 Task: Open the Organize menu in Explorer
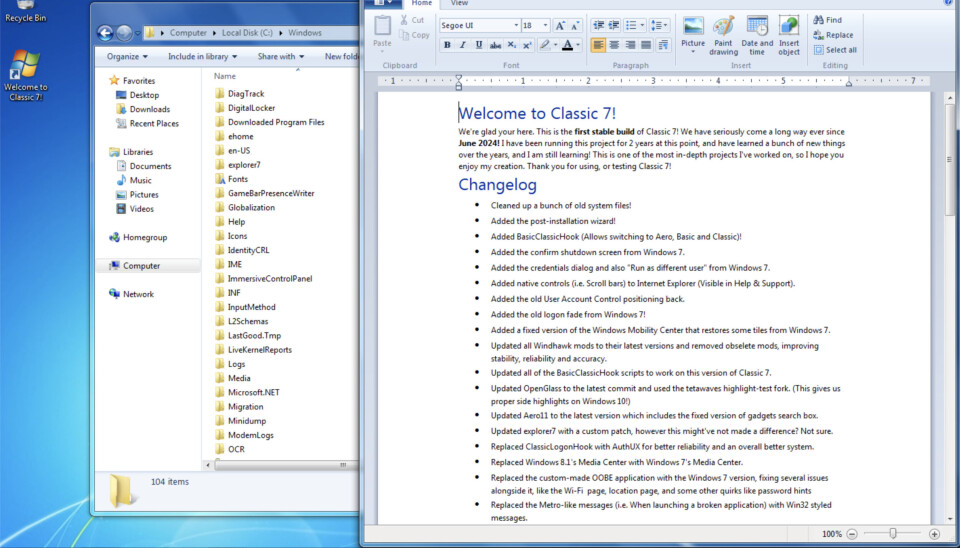point(127,56)
